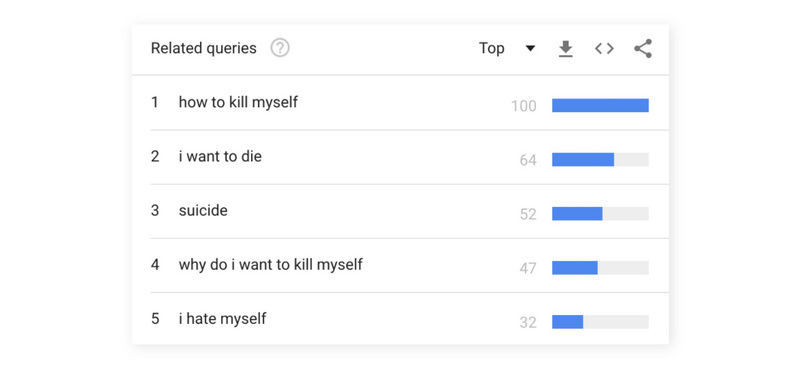Open the rank 1 related query link
800x369 pixels.
238,103
